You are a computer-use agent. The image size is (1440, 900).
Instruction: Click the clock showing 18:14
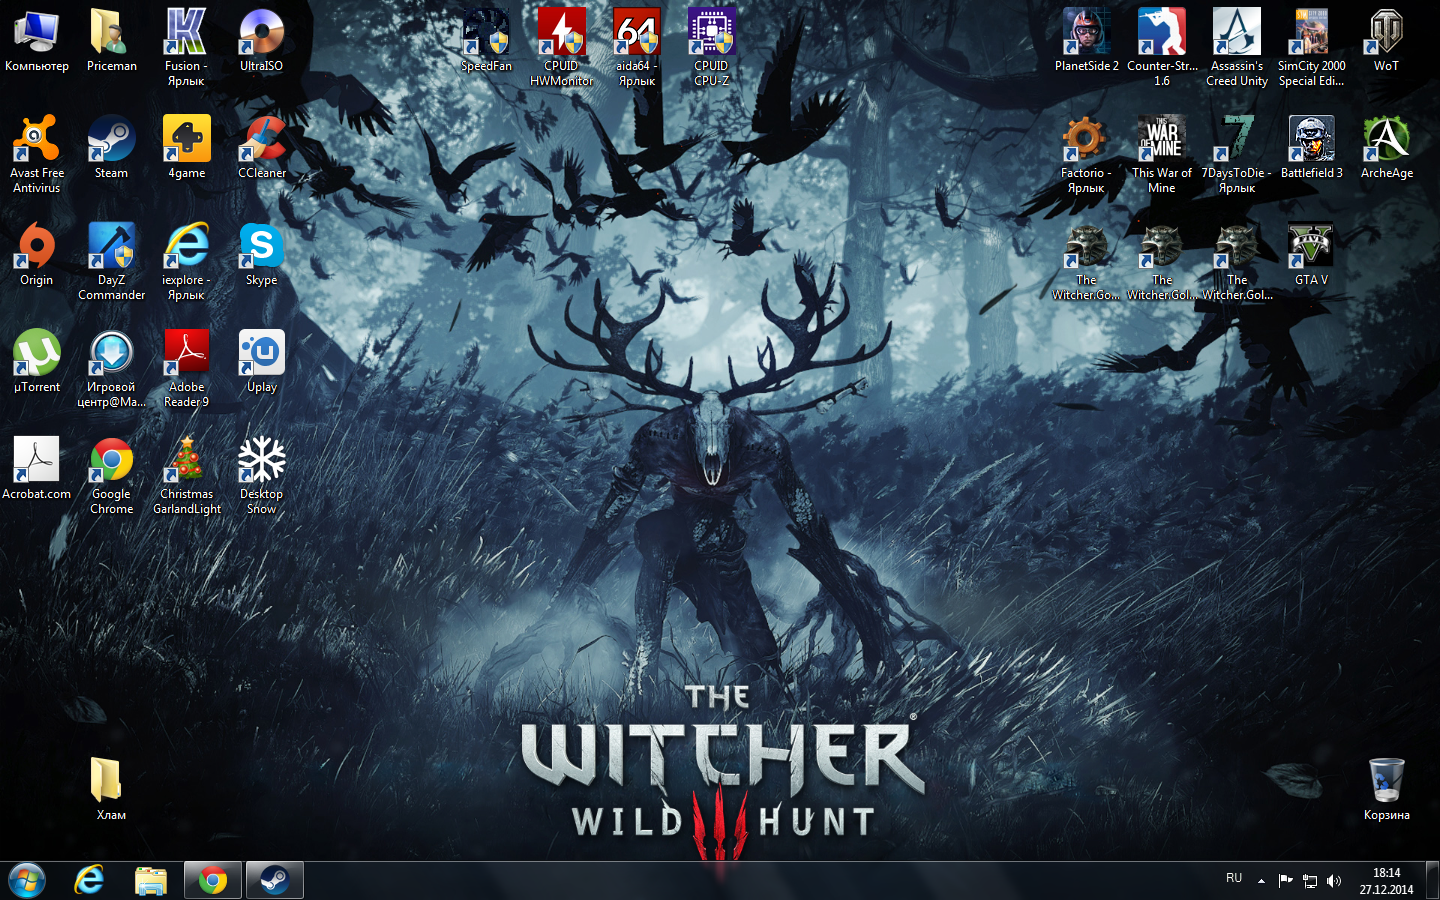click(1386, 881)
